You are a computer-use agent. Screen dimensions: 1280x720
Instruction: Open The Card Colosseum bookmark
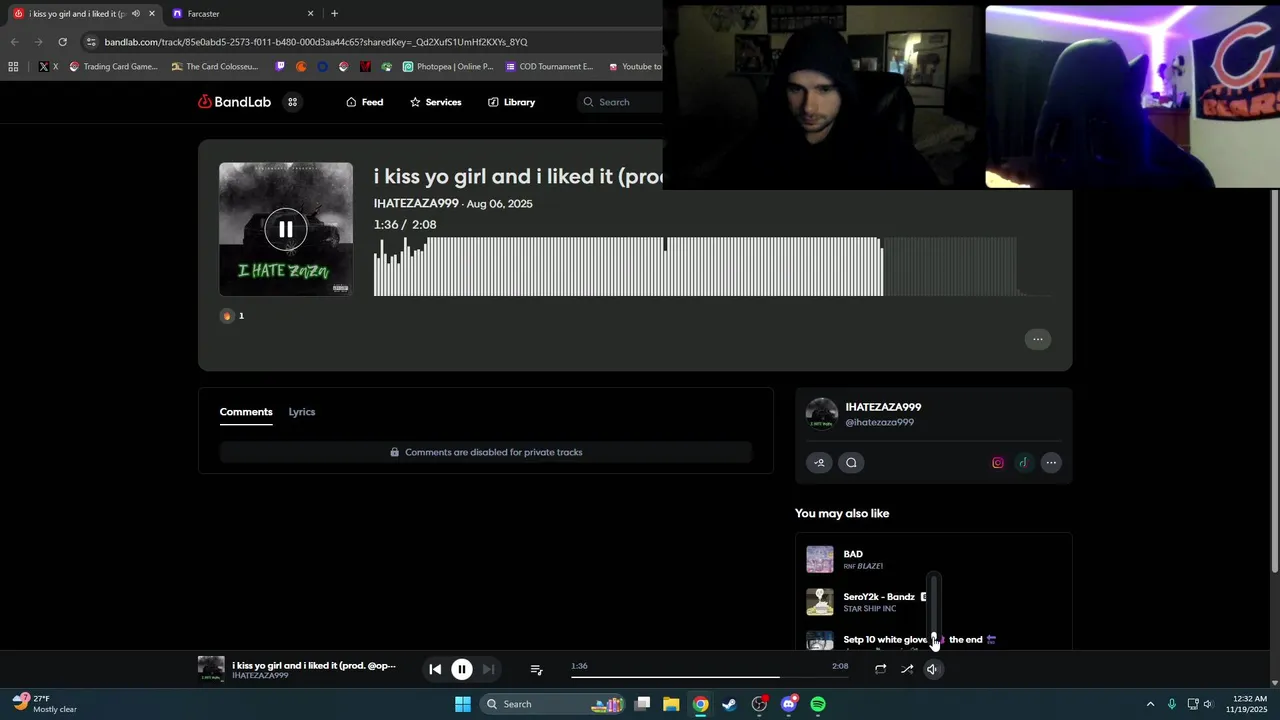215,67
